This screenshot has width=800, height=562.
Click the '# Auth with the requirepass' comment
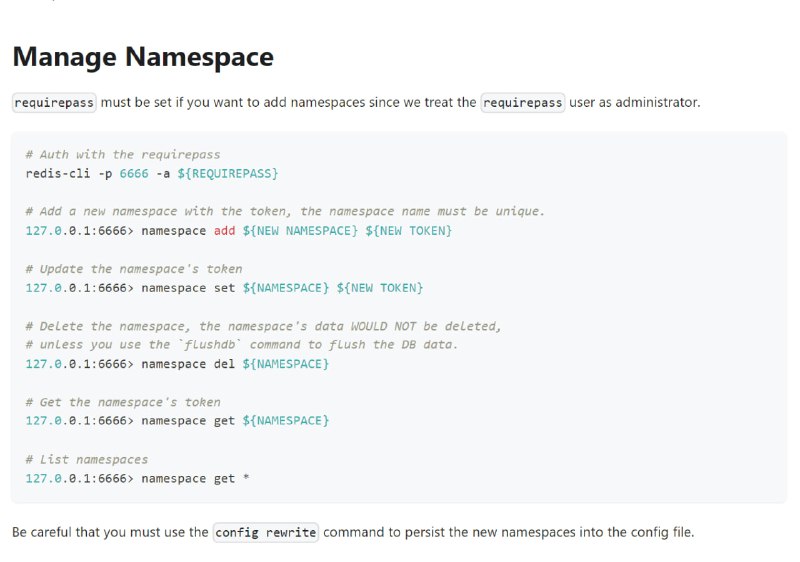pyautogui.click(x=123, y=155)
